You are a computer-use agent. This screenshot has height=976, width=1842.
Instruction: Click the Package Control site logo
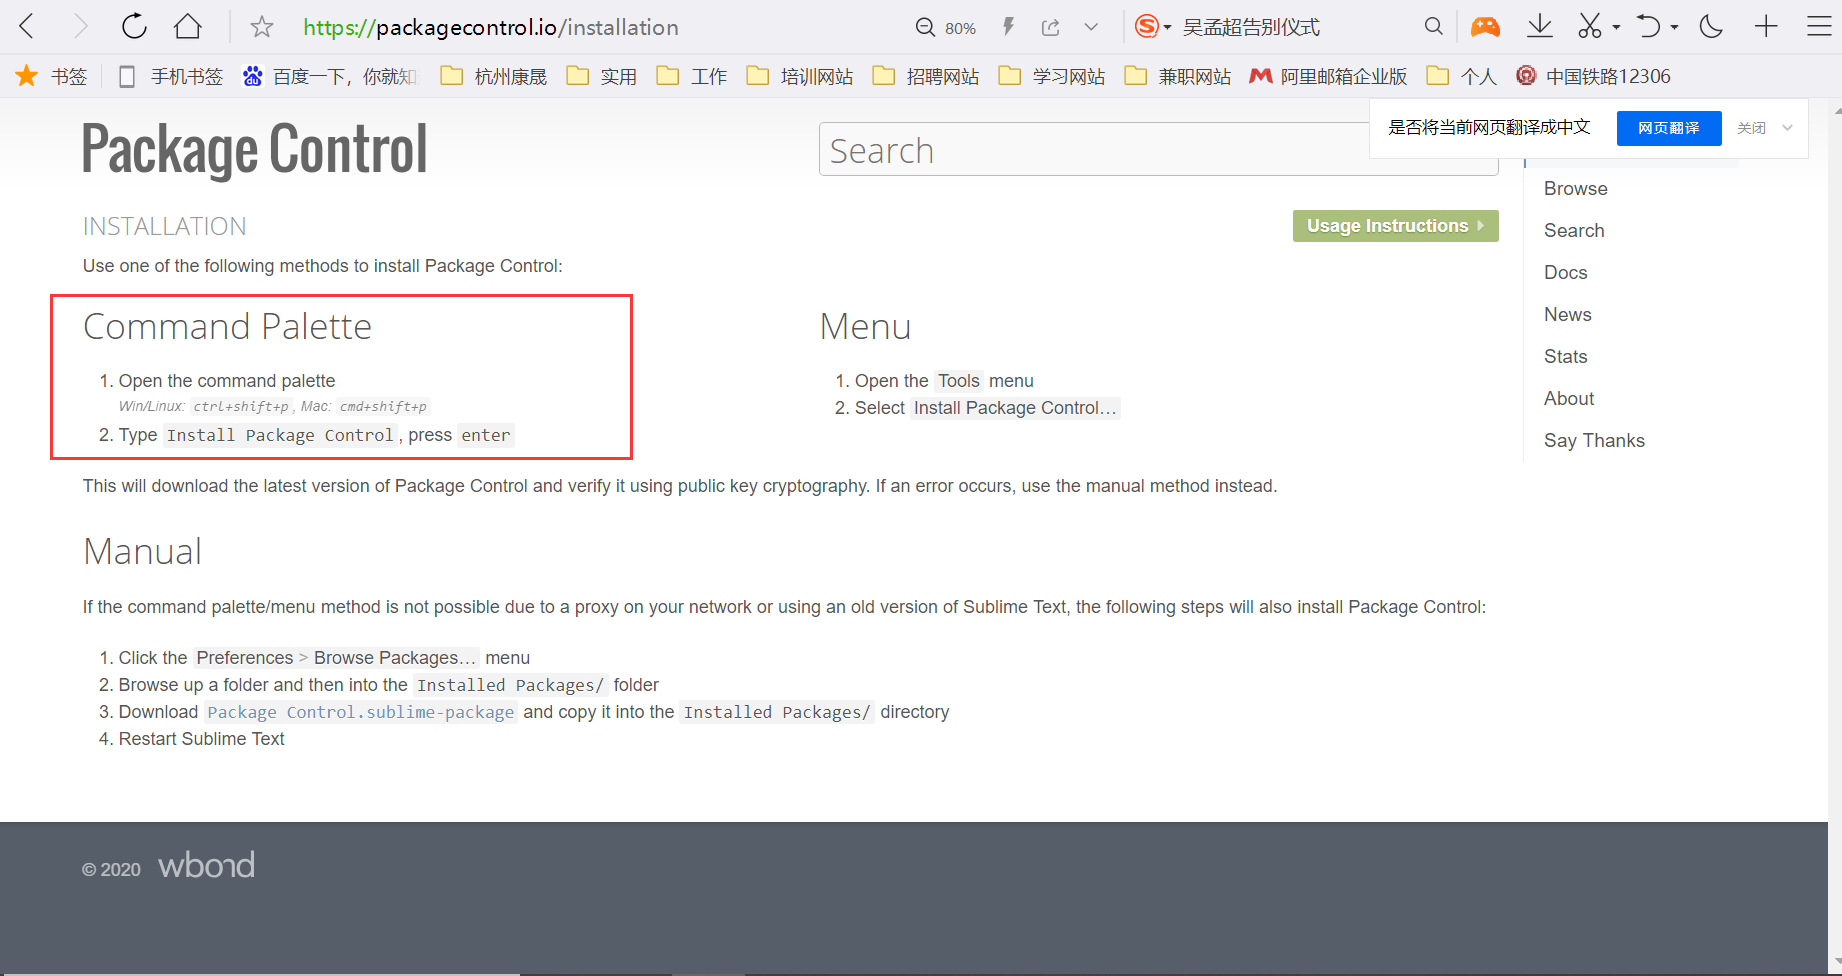(255, 150)
